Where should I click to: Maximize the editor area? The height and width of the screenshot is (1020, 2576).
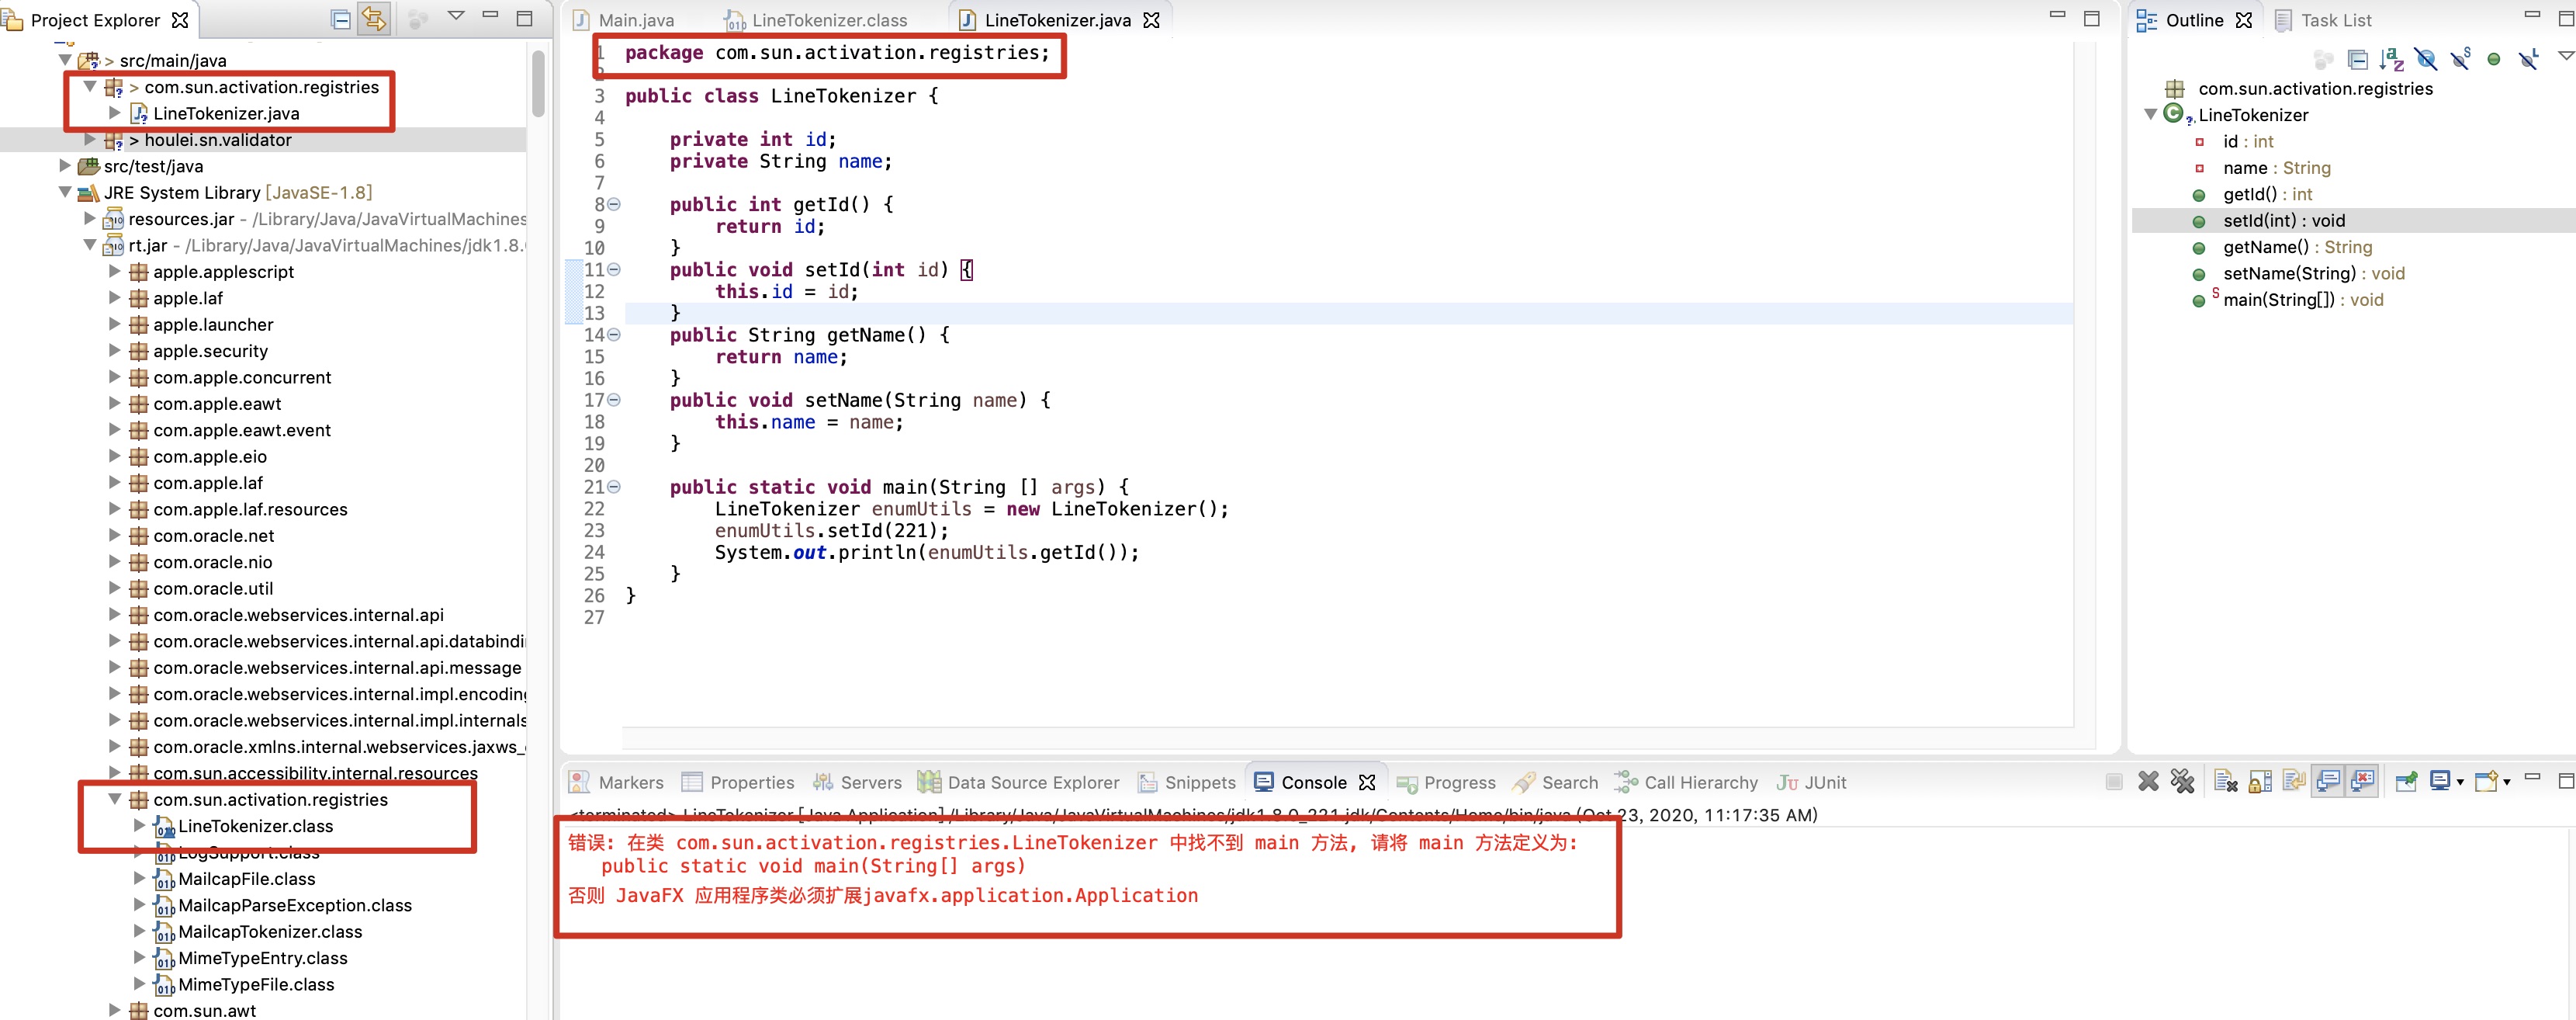point(2091,18)
